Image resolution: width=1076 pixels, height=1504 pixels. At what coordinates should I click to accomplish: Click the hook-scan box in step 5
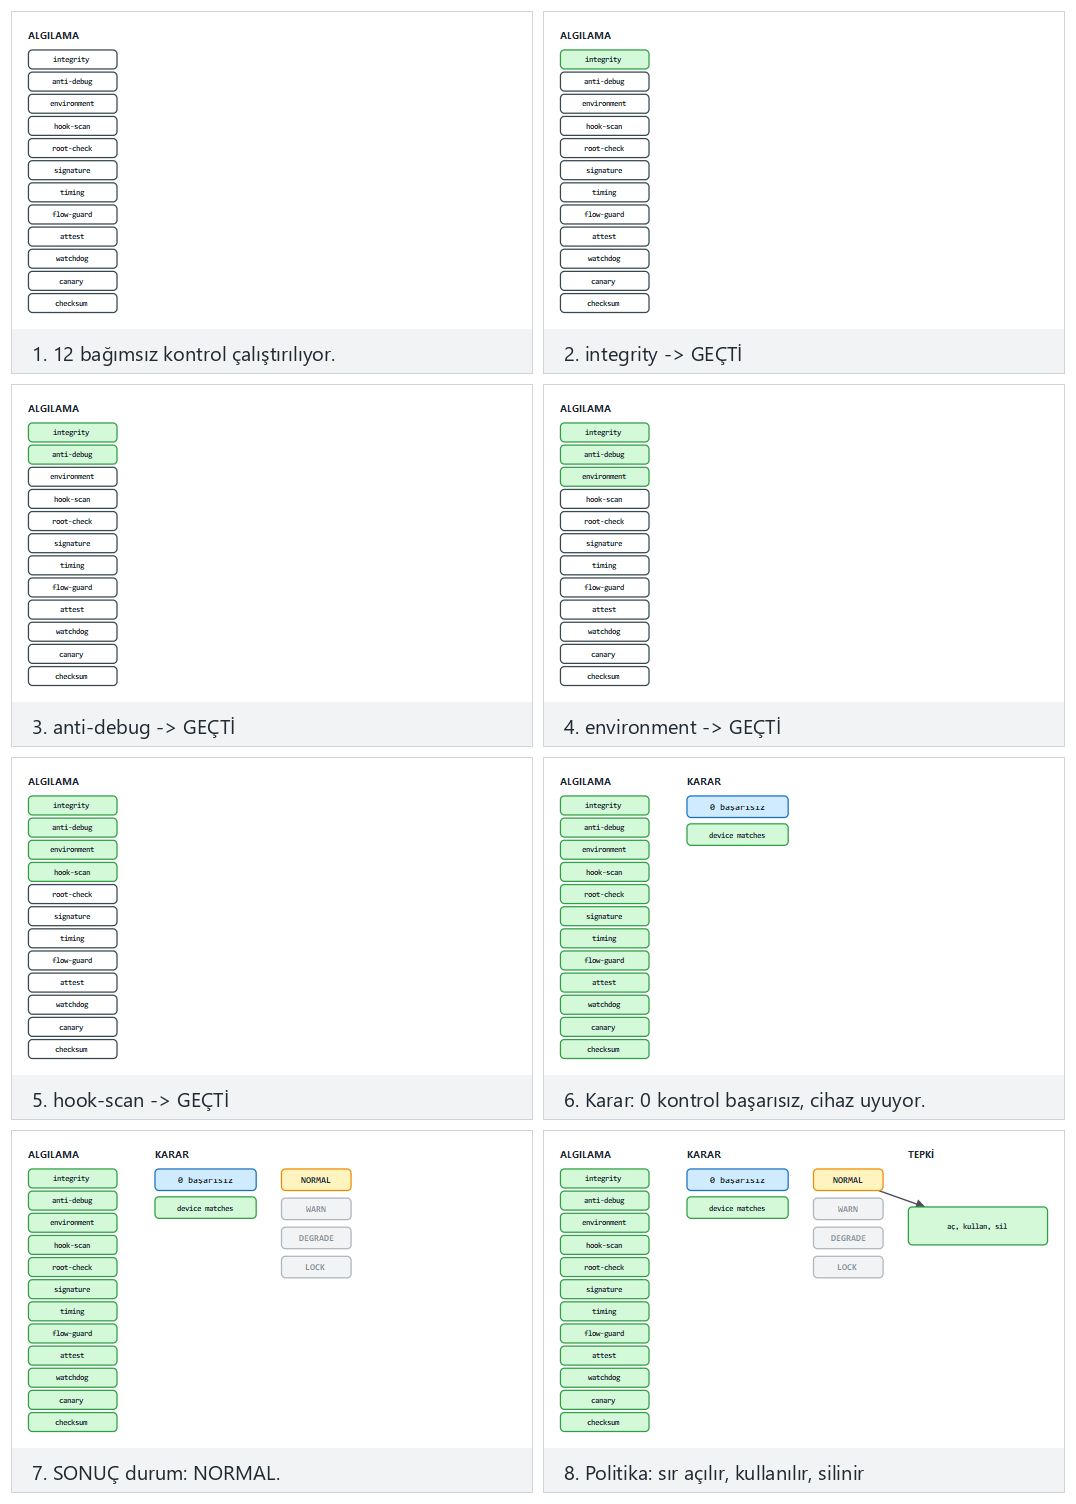coord(72,872)
